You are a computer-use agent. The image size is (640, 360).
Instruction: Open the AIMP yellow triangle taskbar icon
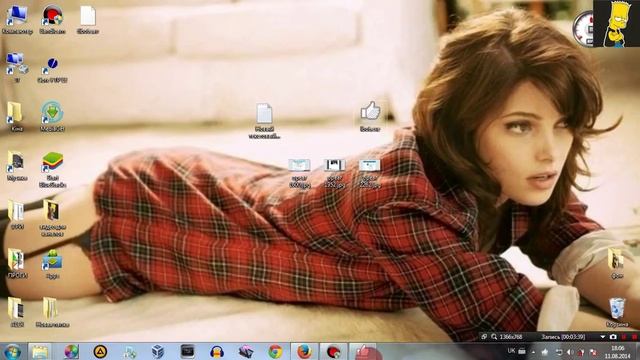100,351
